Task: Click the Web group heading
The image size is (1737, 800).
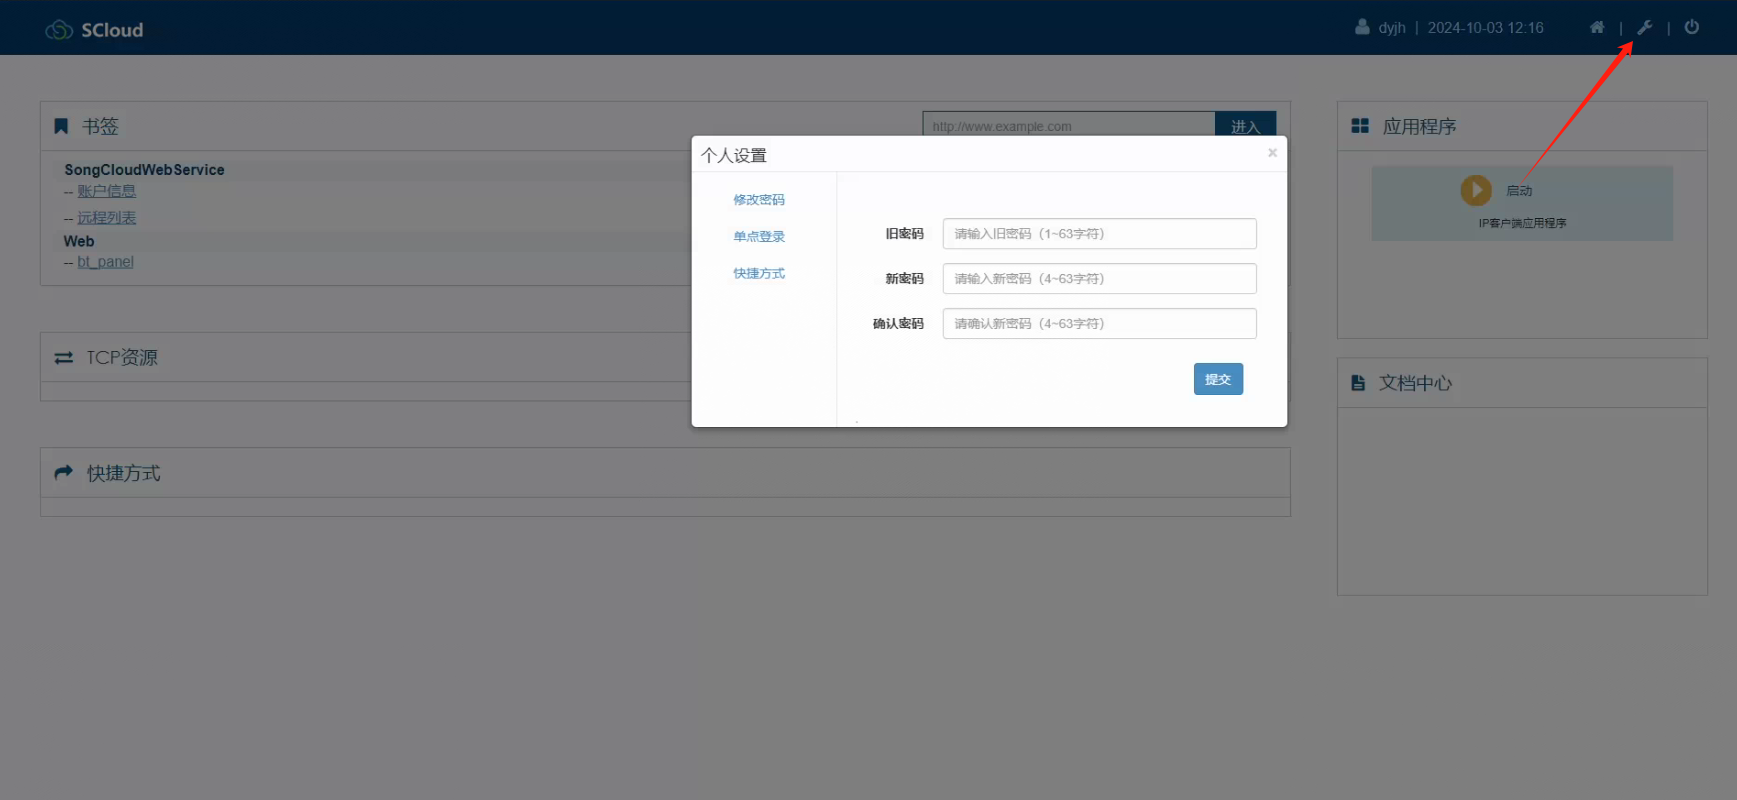Action: point(79,241)
